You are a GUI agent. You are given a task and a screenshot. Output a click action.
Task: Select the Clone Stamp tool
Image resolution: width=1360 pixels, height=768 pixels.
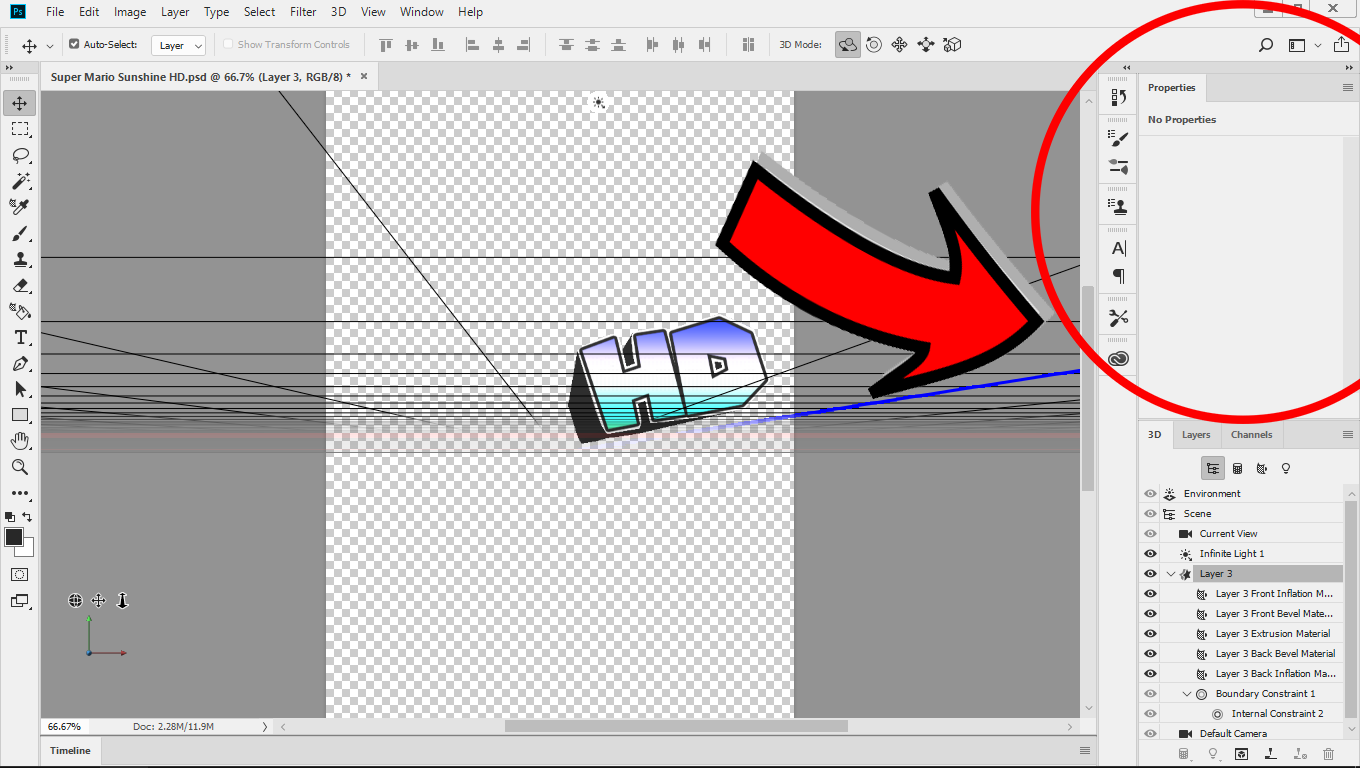click(20, 259)
